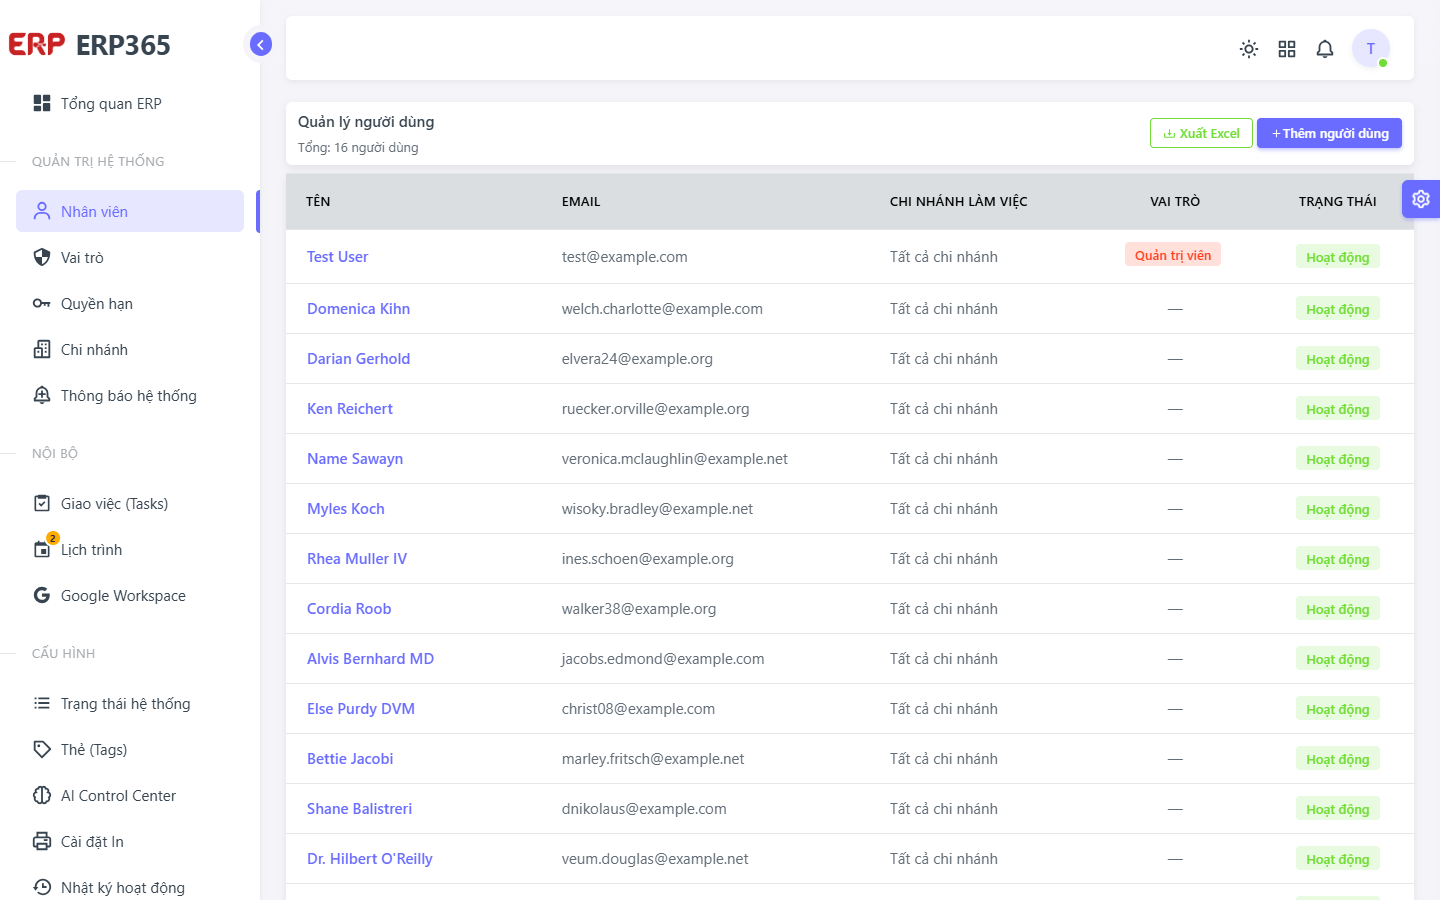
Task: Open Giao việc (Tasks) menu item
Action: (x=130, y=503)
